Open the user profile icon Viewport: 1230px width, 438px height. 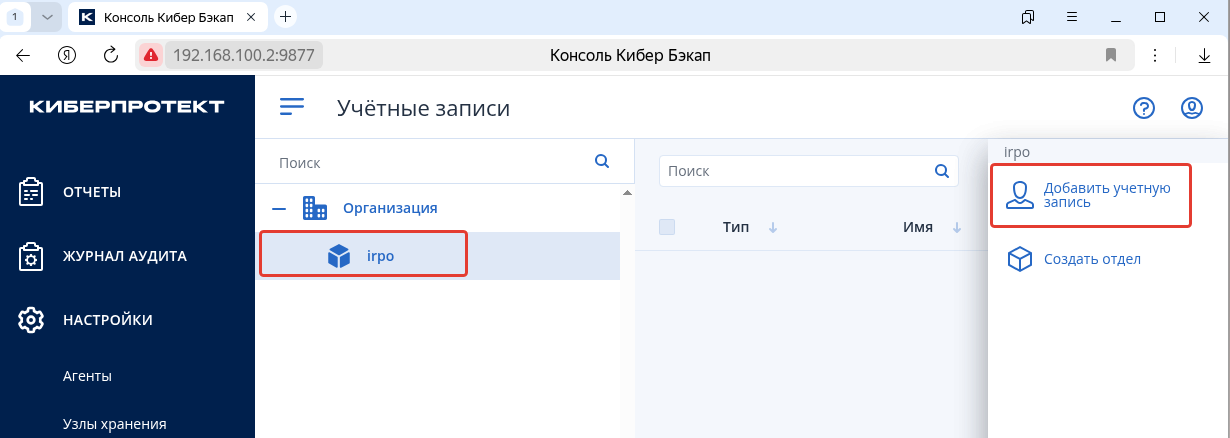point(1191,108)
